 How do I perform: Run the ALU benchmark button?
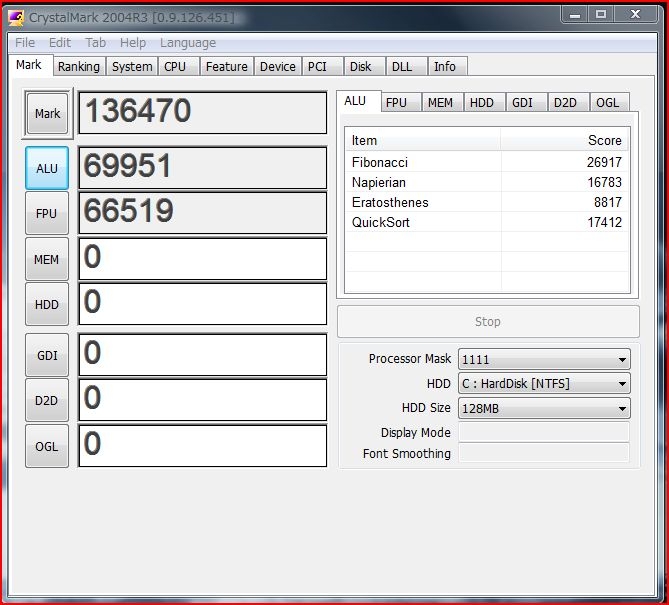pyautogui.click(x=47, y=168)
